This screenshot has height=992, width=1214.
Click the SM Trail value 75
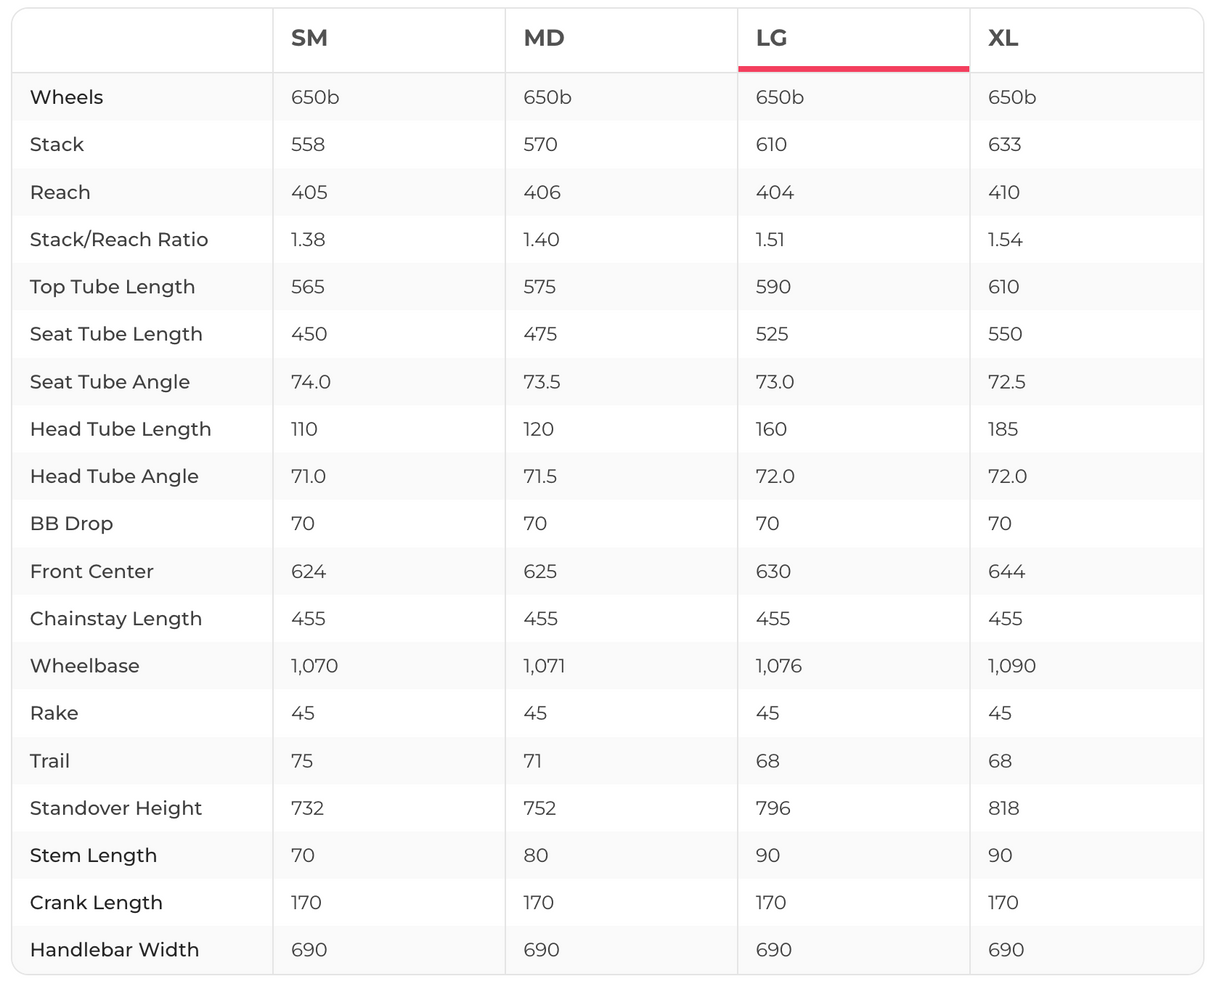tap(302, 761)
